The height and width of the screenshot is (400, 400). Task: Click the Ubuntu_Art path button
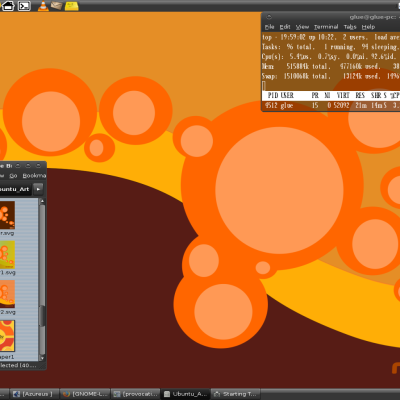click(15, 189)
